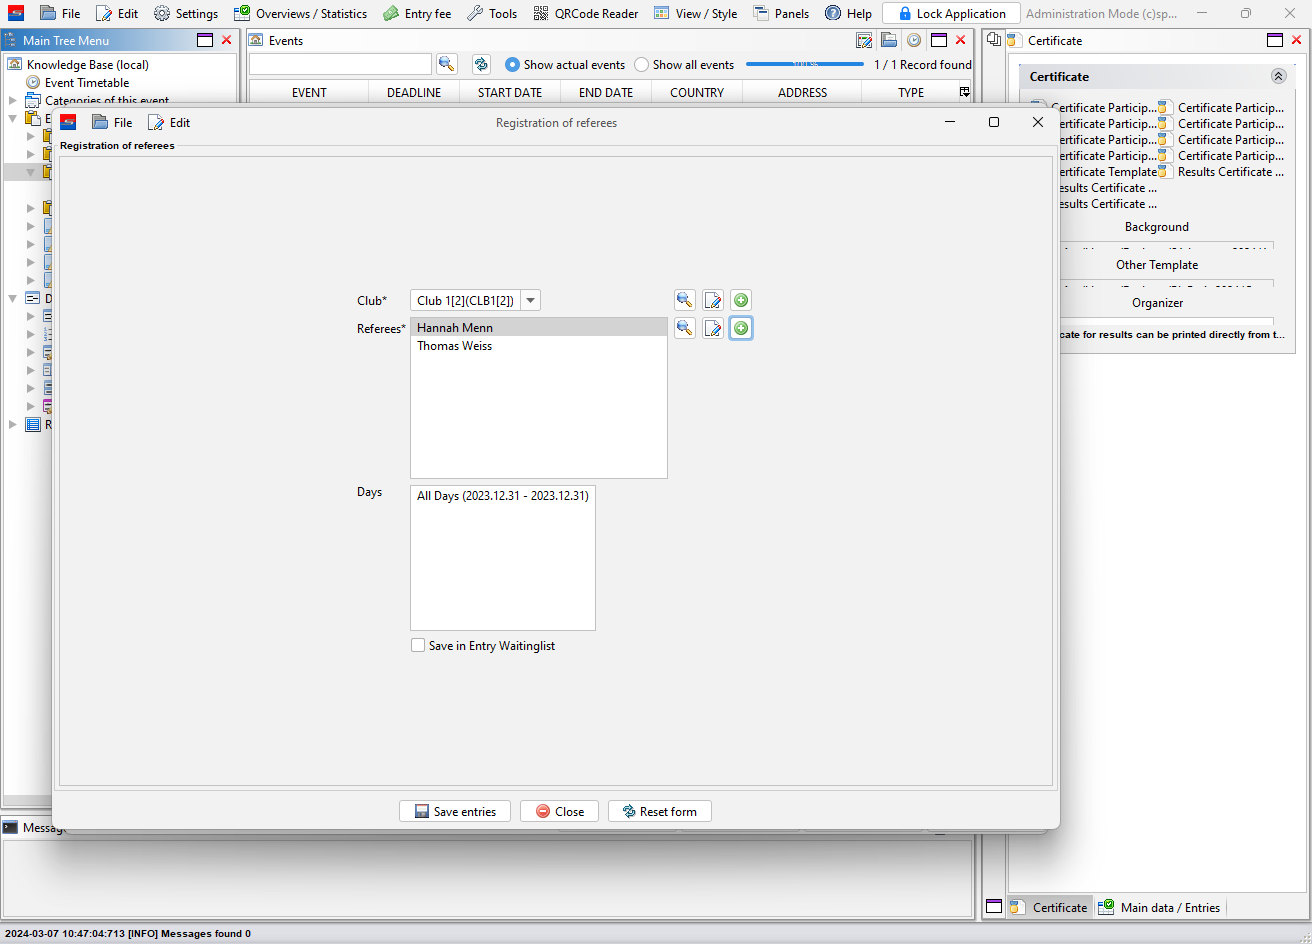This screenshot has width=1312, height=945.
Task: Click the START DATE column header
Action: (x=510, y=92)
